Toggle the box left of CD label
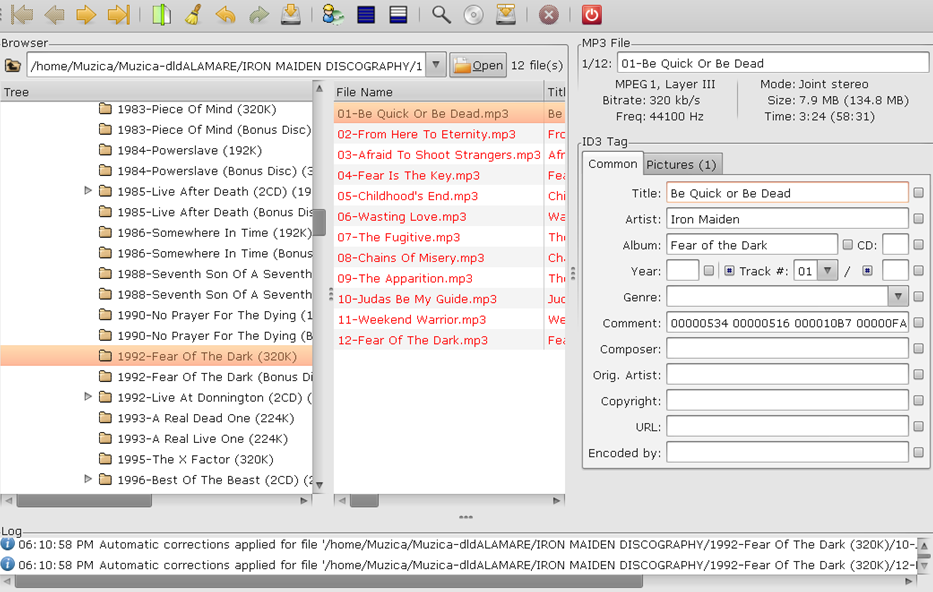The height and width of the screenshot is (592, 933). click(x=848, y=245)
